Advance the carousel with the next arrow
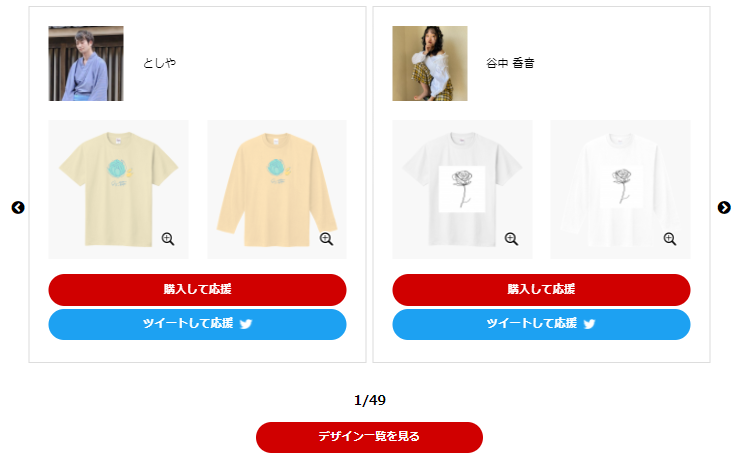This screenshot has width=739, height=461. [x=724, y=207]
